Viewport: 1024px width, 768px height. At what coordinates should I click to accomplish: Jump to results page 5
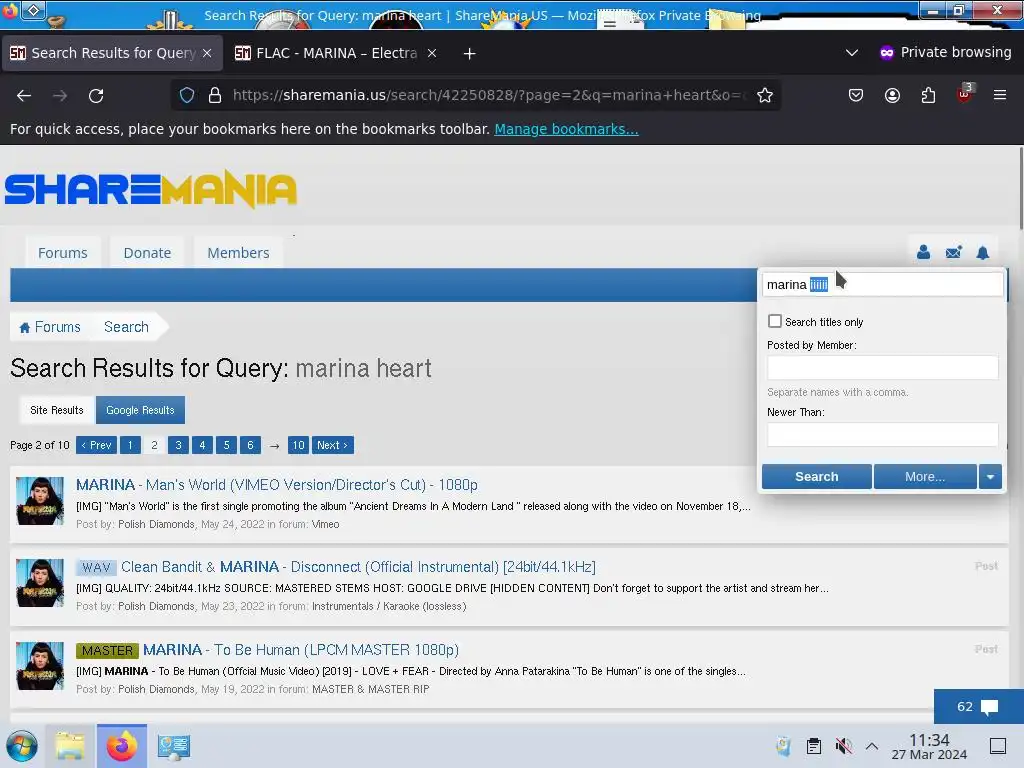point(227,445)
